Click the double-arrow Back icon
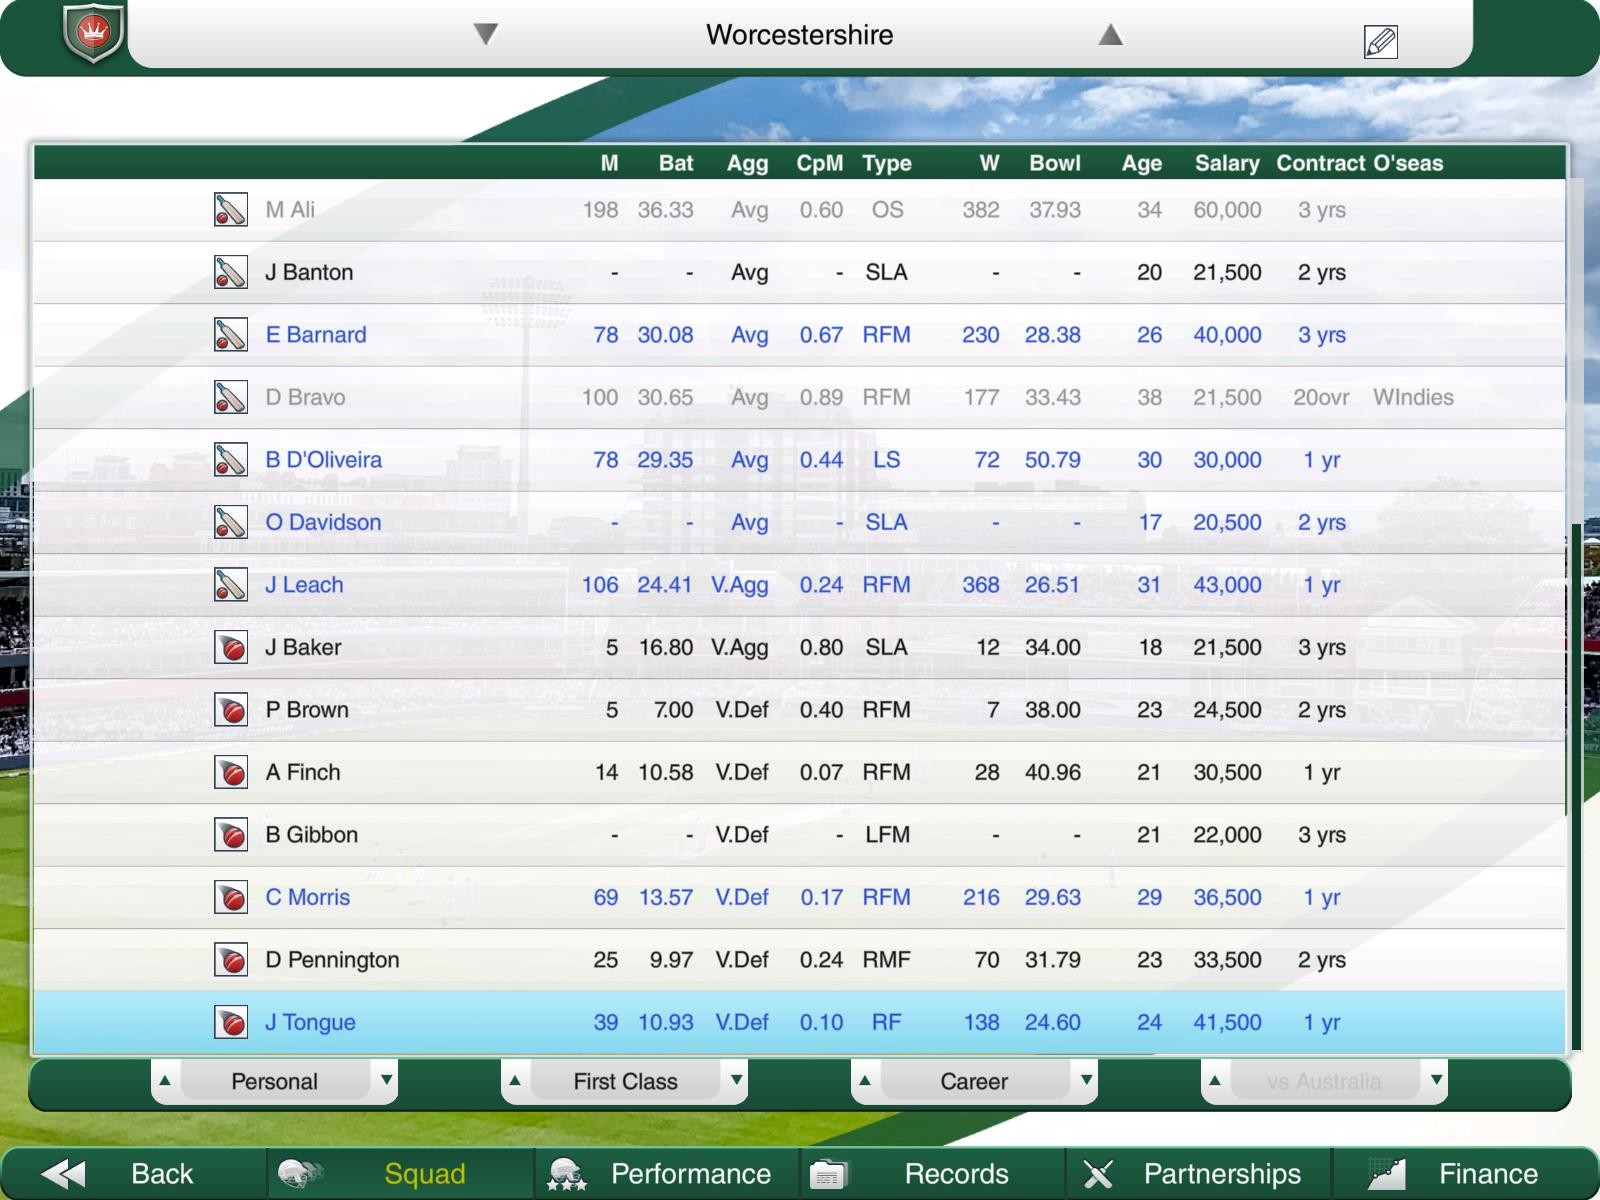Image resolution: width=1600 pixels, height=1200 pixels. [64, 1174]
